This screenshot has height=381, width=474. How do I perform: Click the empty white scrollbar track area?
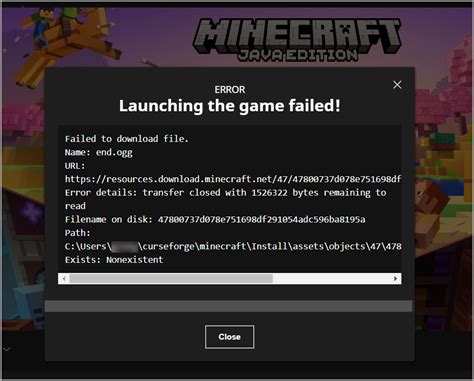[x=332, y=278]
